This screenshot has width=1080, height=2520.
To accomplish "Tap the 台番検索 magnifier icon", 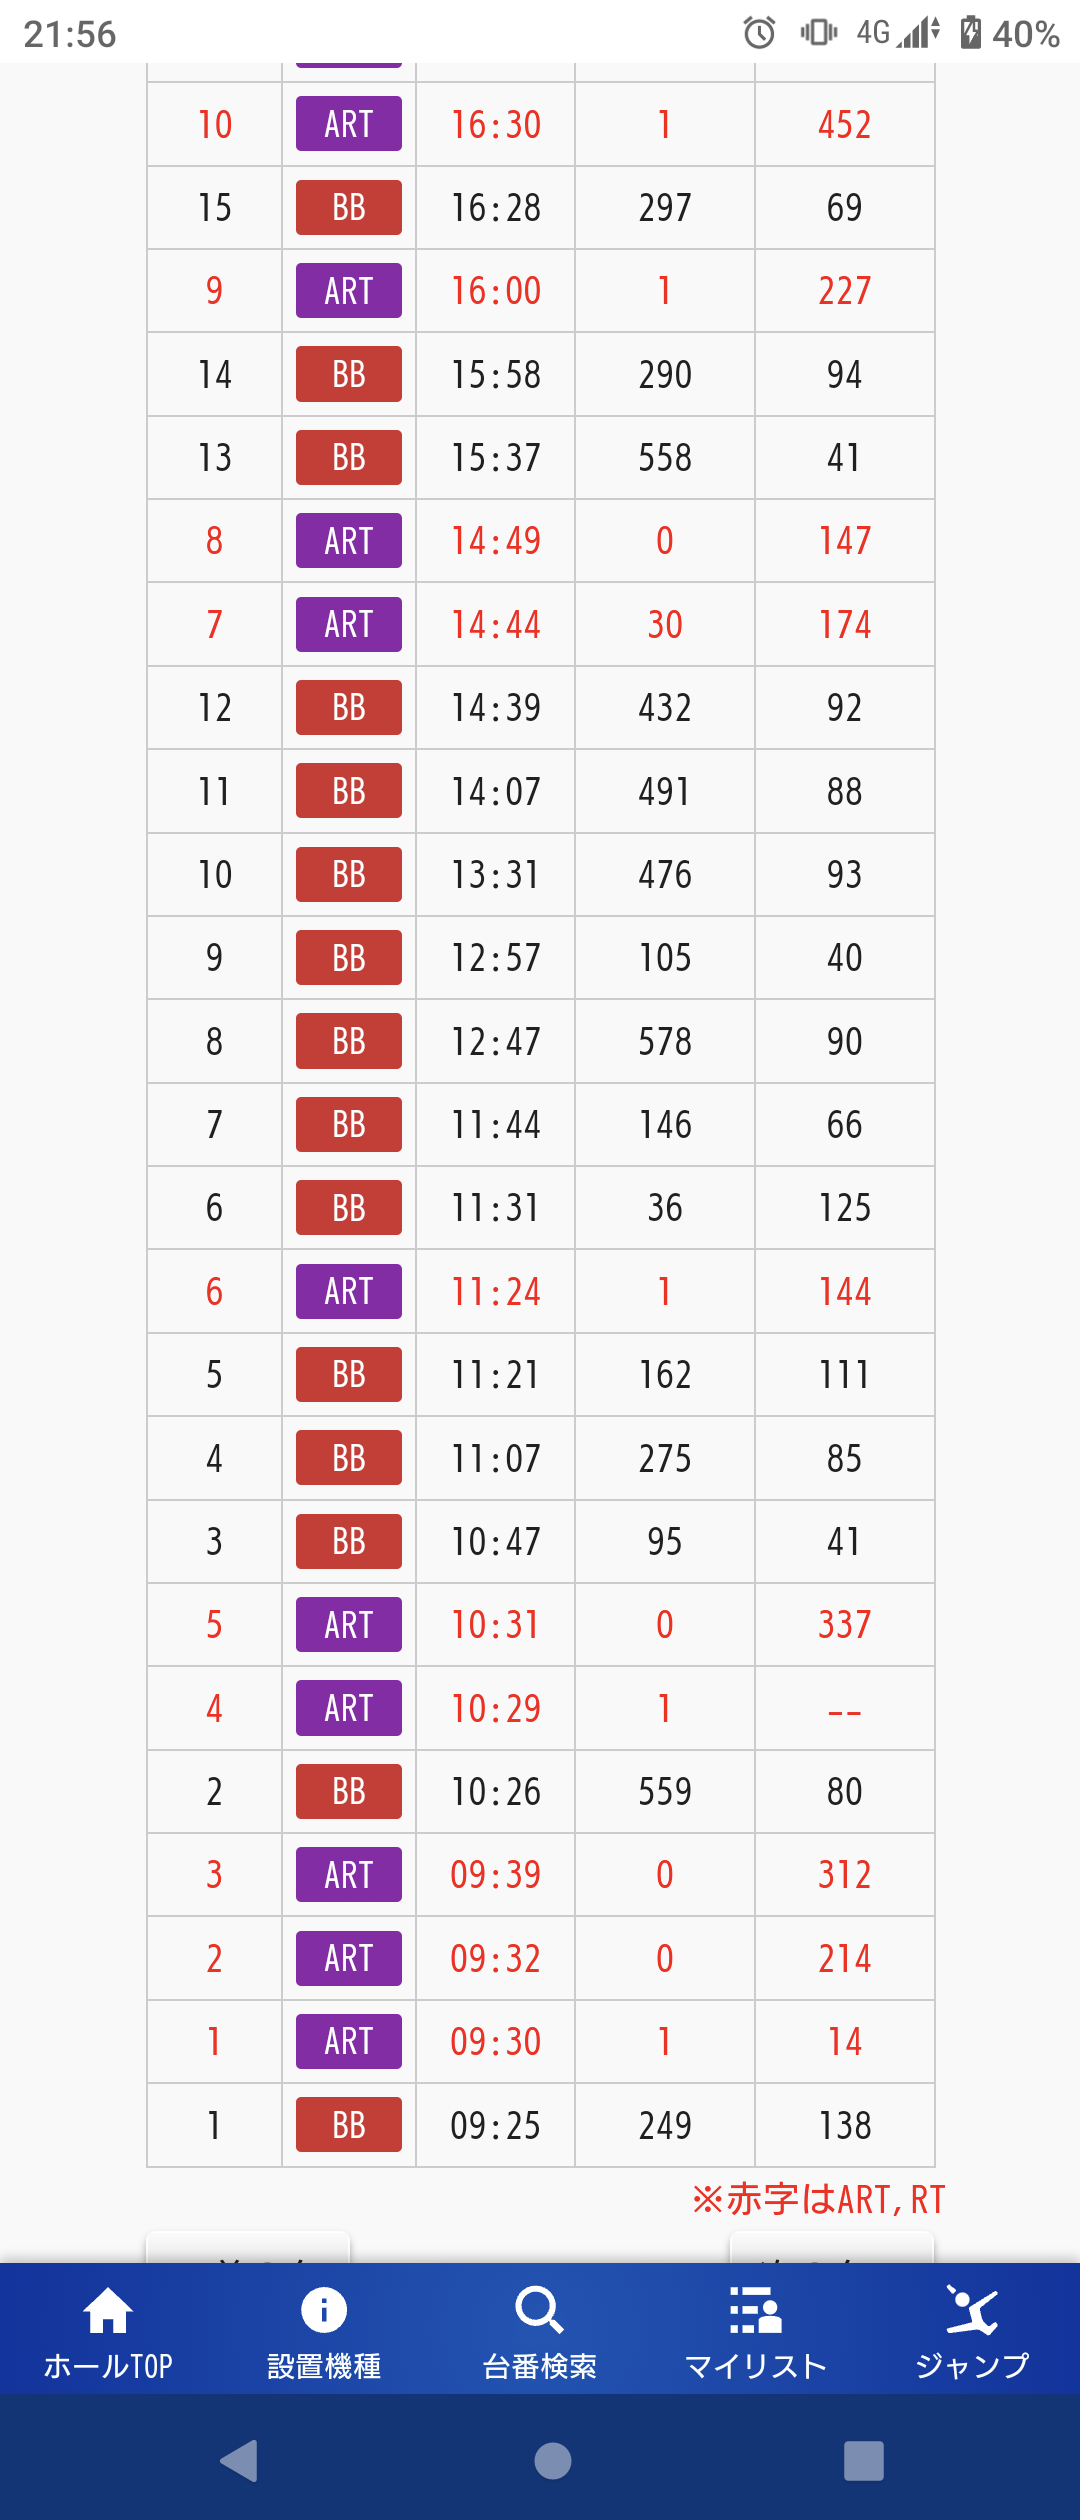I will point(539,2311).
